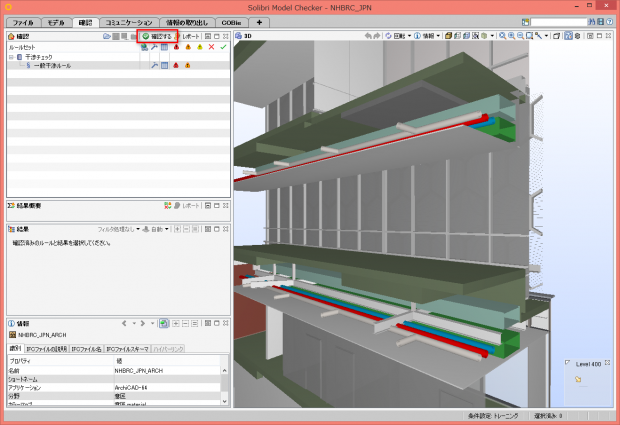Open the 自動 dropdown in results panel
This screenshot has width=620, height=425.
click(x=155, y=229)
